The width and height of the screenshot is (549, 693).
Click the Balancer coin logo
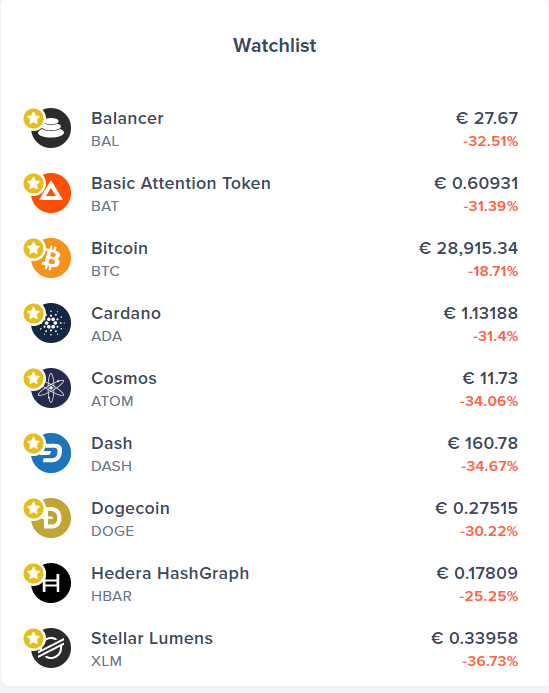tap(51, 128)
